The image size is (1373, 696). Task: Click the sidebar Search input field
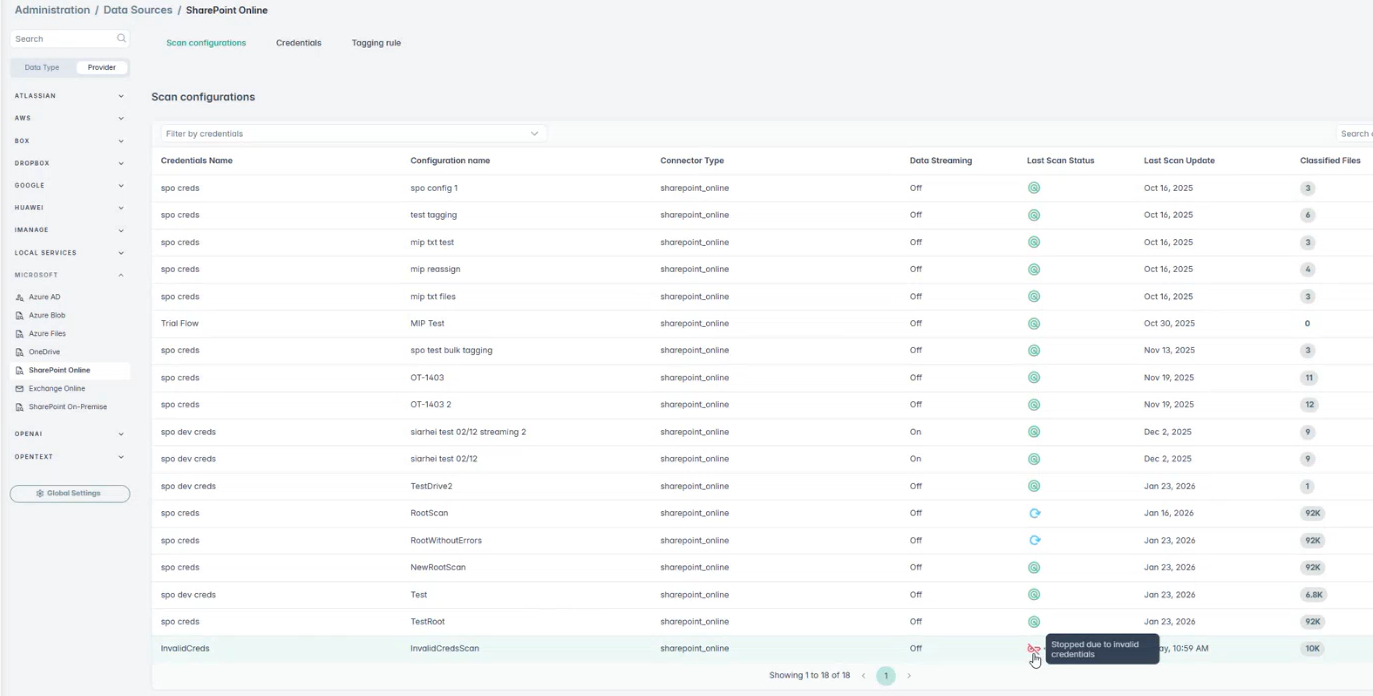[x=62, y=39]
